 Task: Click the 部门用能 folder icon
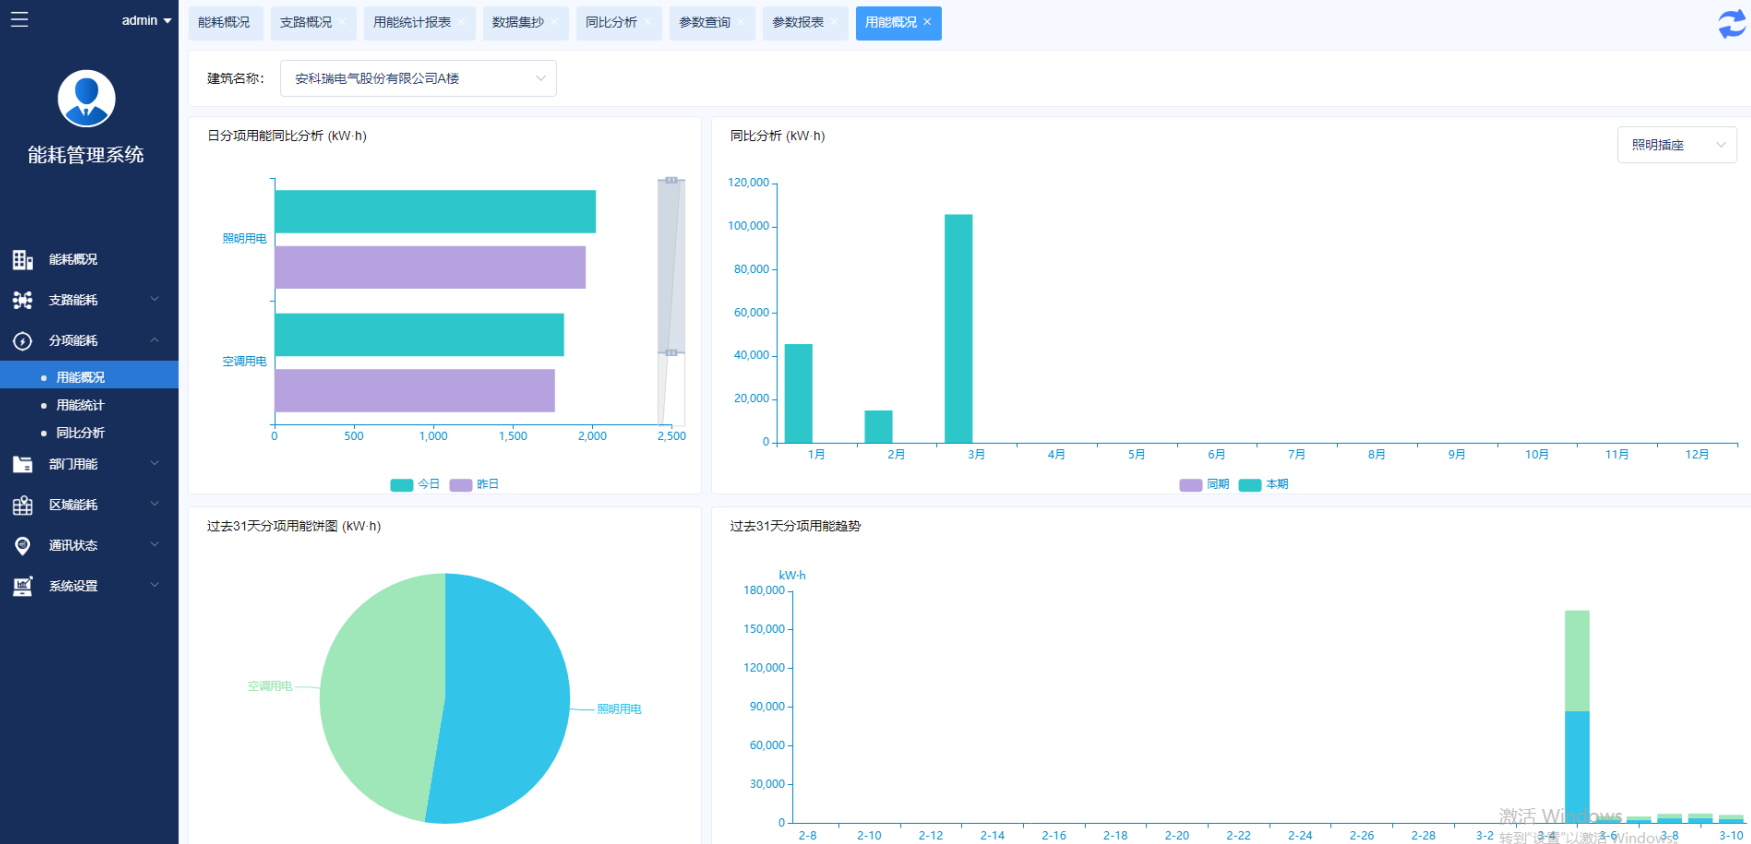pyautogui.click(x=22, y=464)
